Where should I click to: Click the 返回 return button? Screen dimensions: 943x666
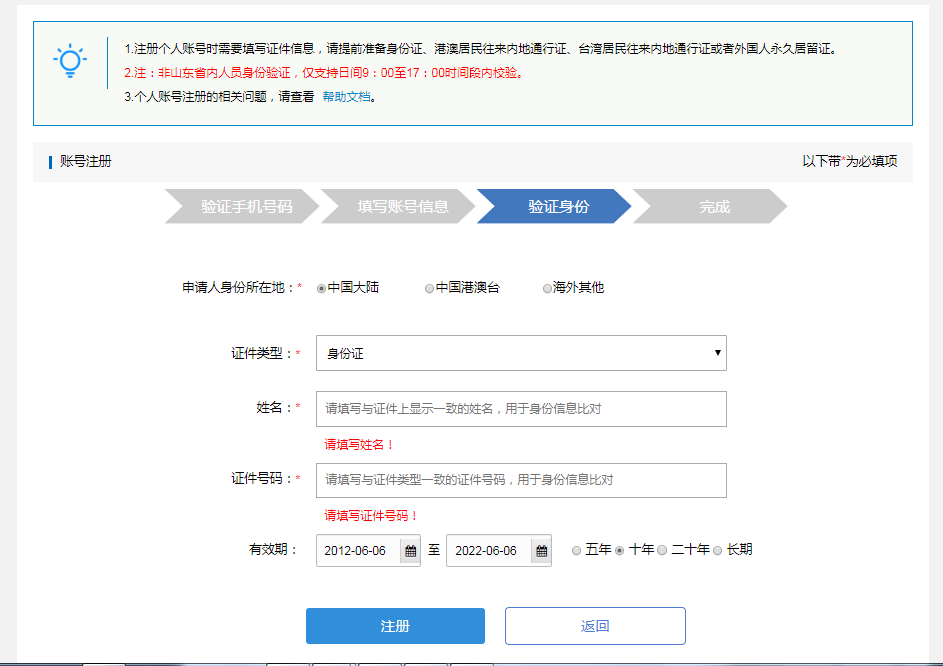[595, 625]
